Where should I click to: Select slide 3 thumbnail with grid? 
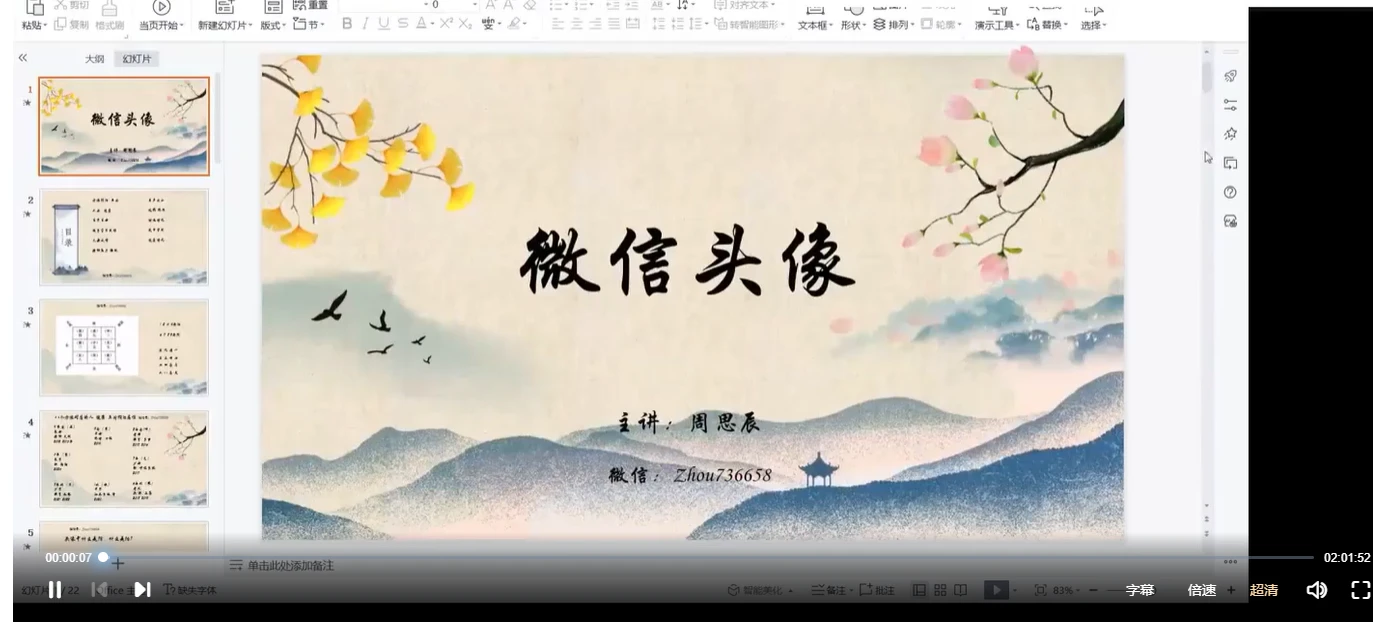tap(124, 348)
